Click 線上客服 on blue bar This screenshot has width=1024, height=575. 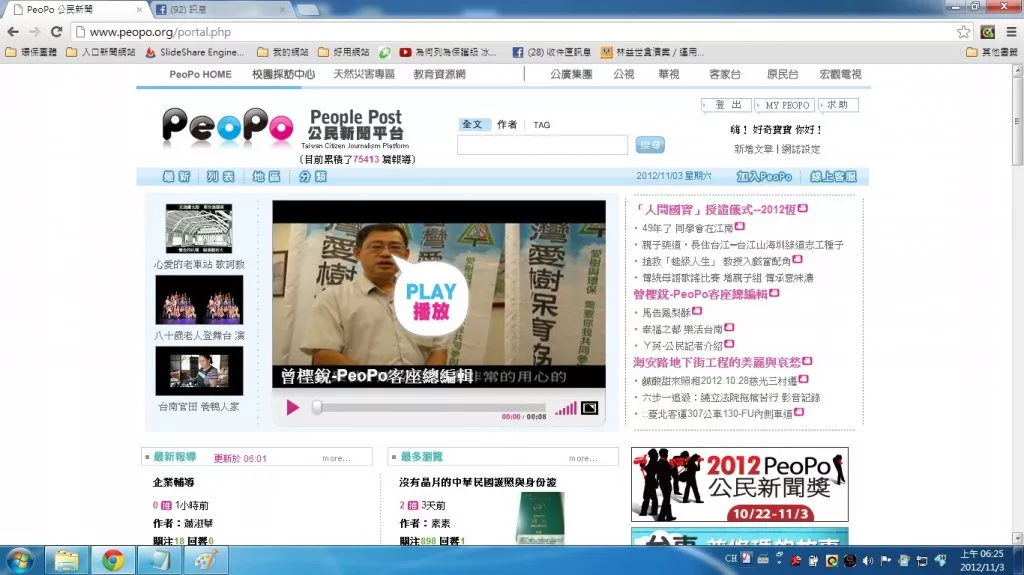coord(833,176)
